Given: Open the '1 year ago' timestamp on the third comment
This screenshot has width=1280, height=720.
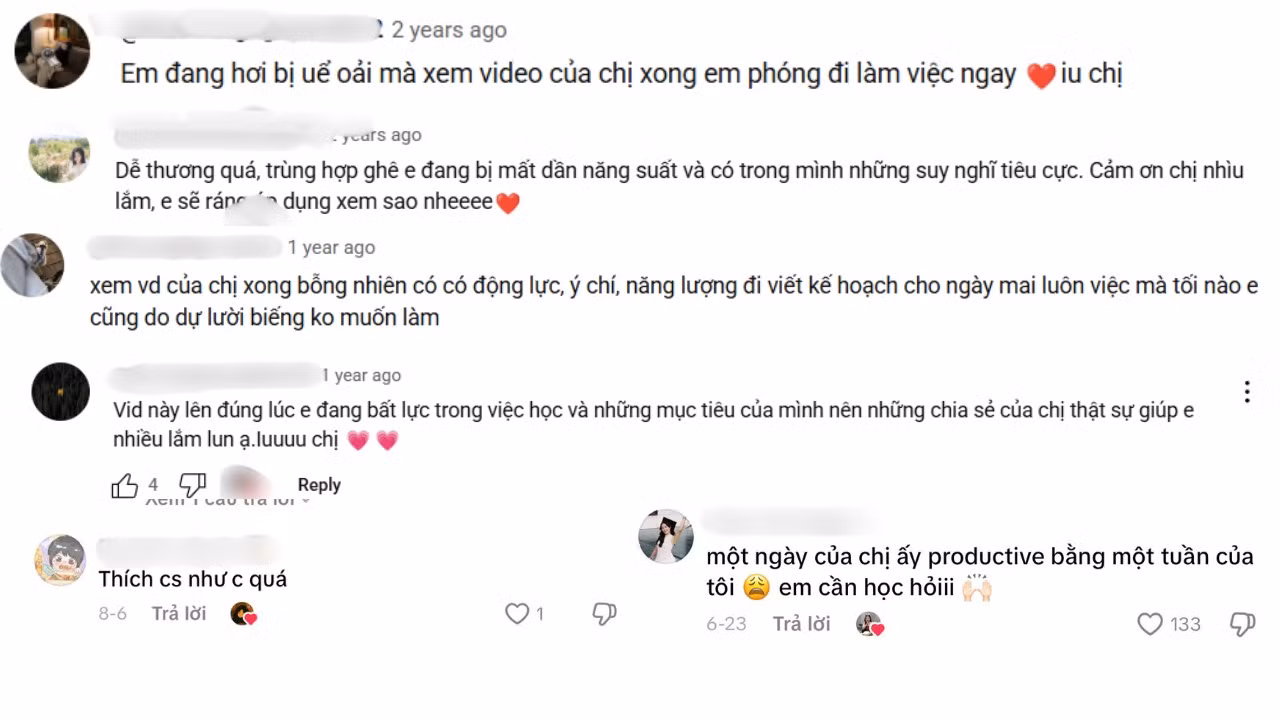Looking at the screenshot, I should (332, 247).
